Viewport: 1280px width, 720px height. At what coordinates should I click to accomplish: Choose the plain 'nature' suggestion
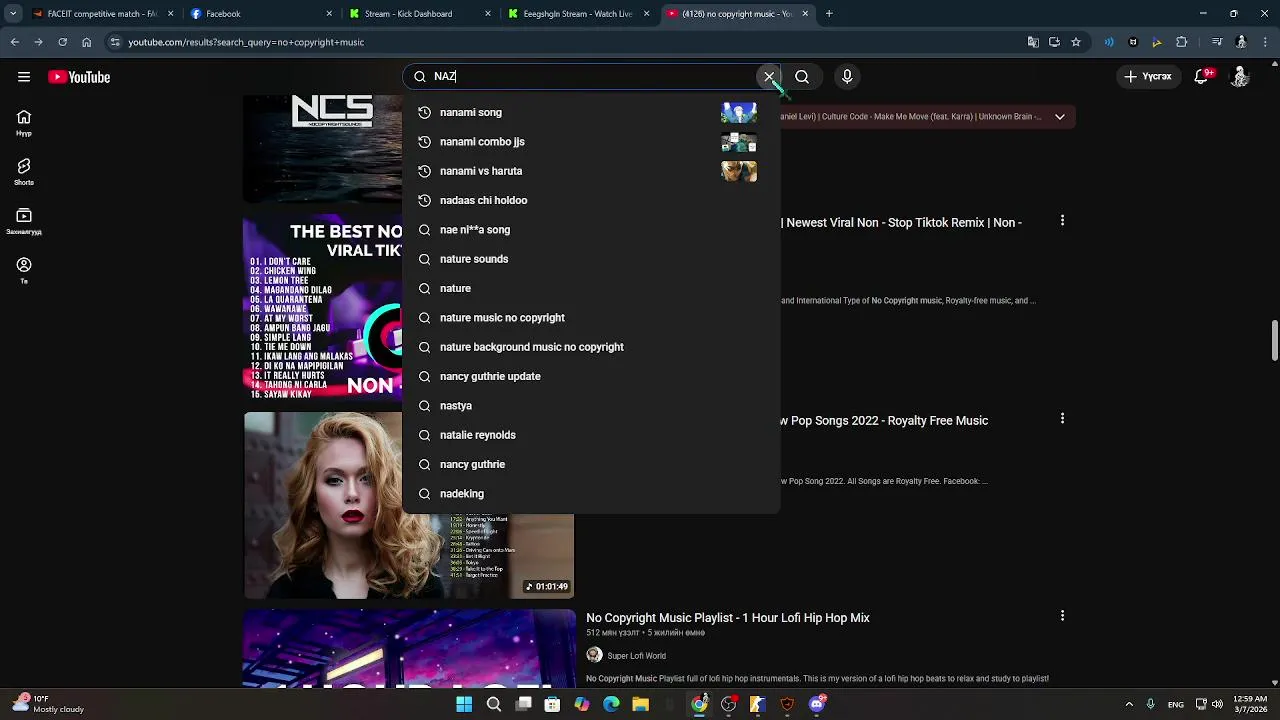click(590, 288)
